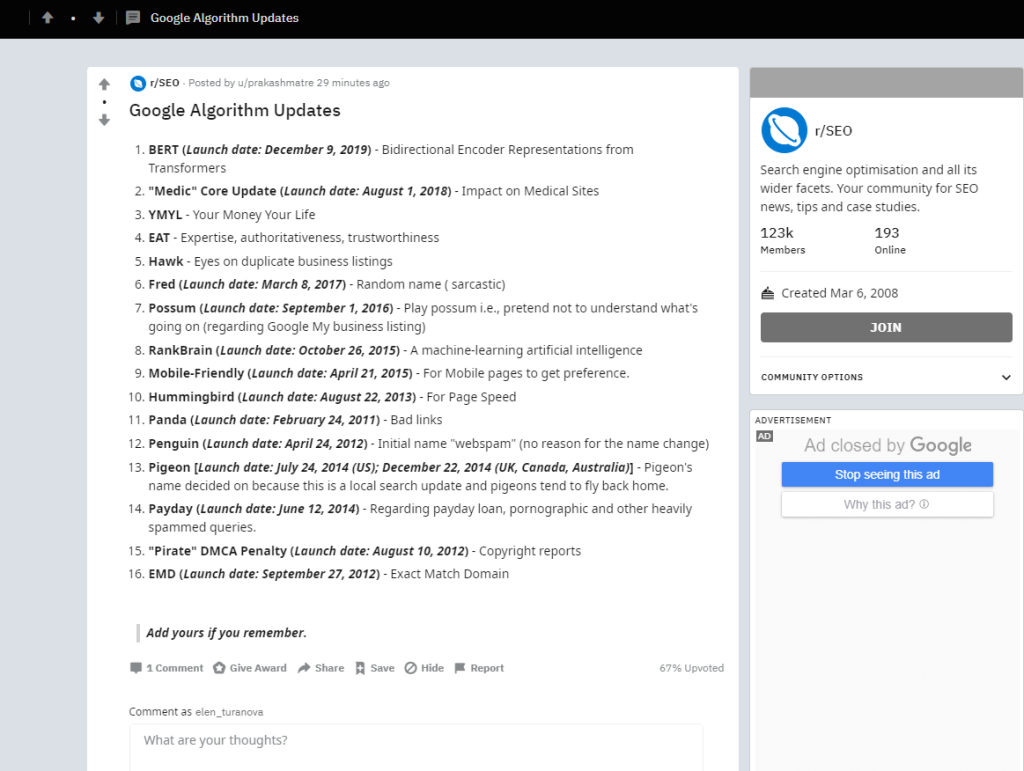The image size is (1024, 771).
Task: Click the large r/SEO logo in sidebar
Action: point(784,130)
